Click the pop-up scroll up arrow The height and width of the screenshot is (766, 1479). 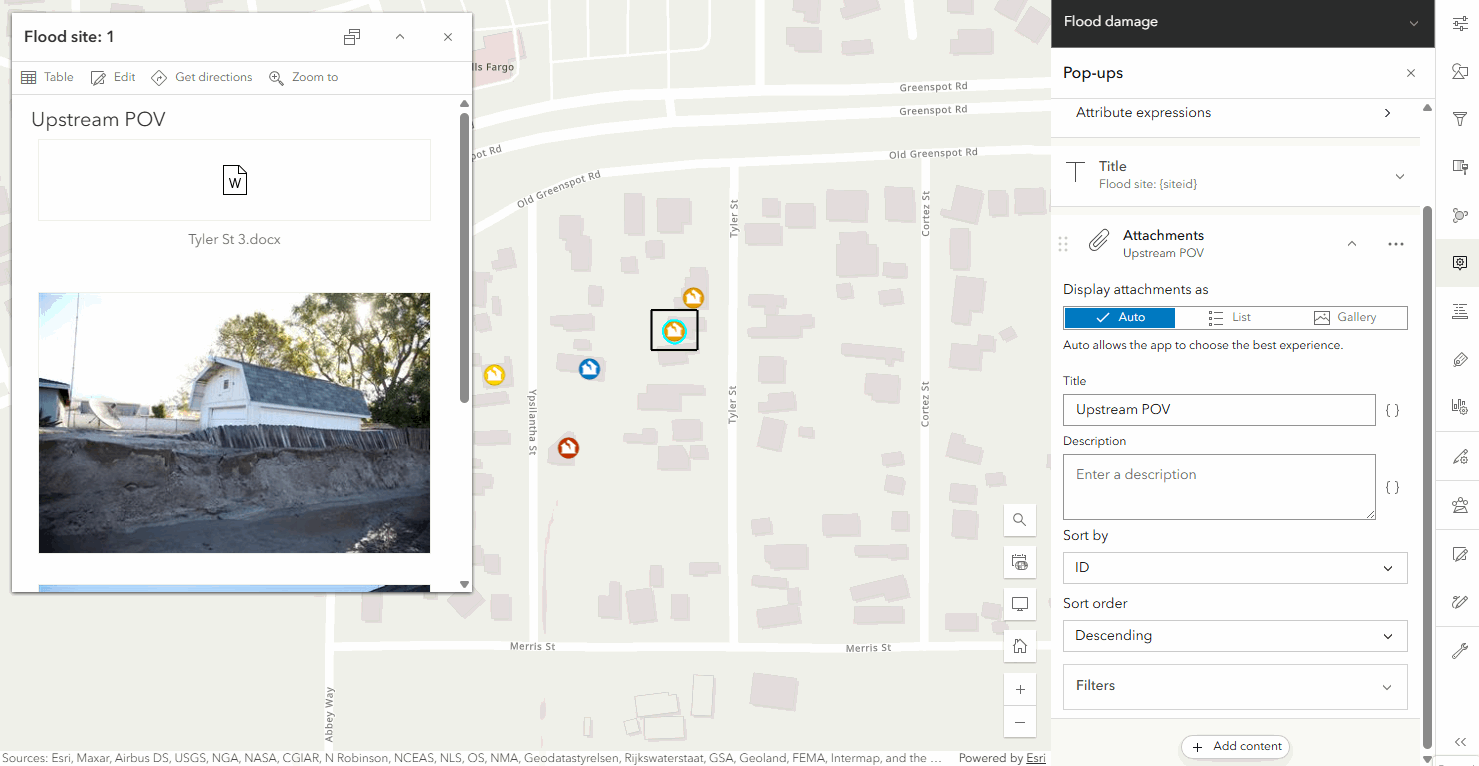[x=464, y=103]
